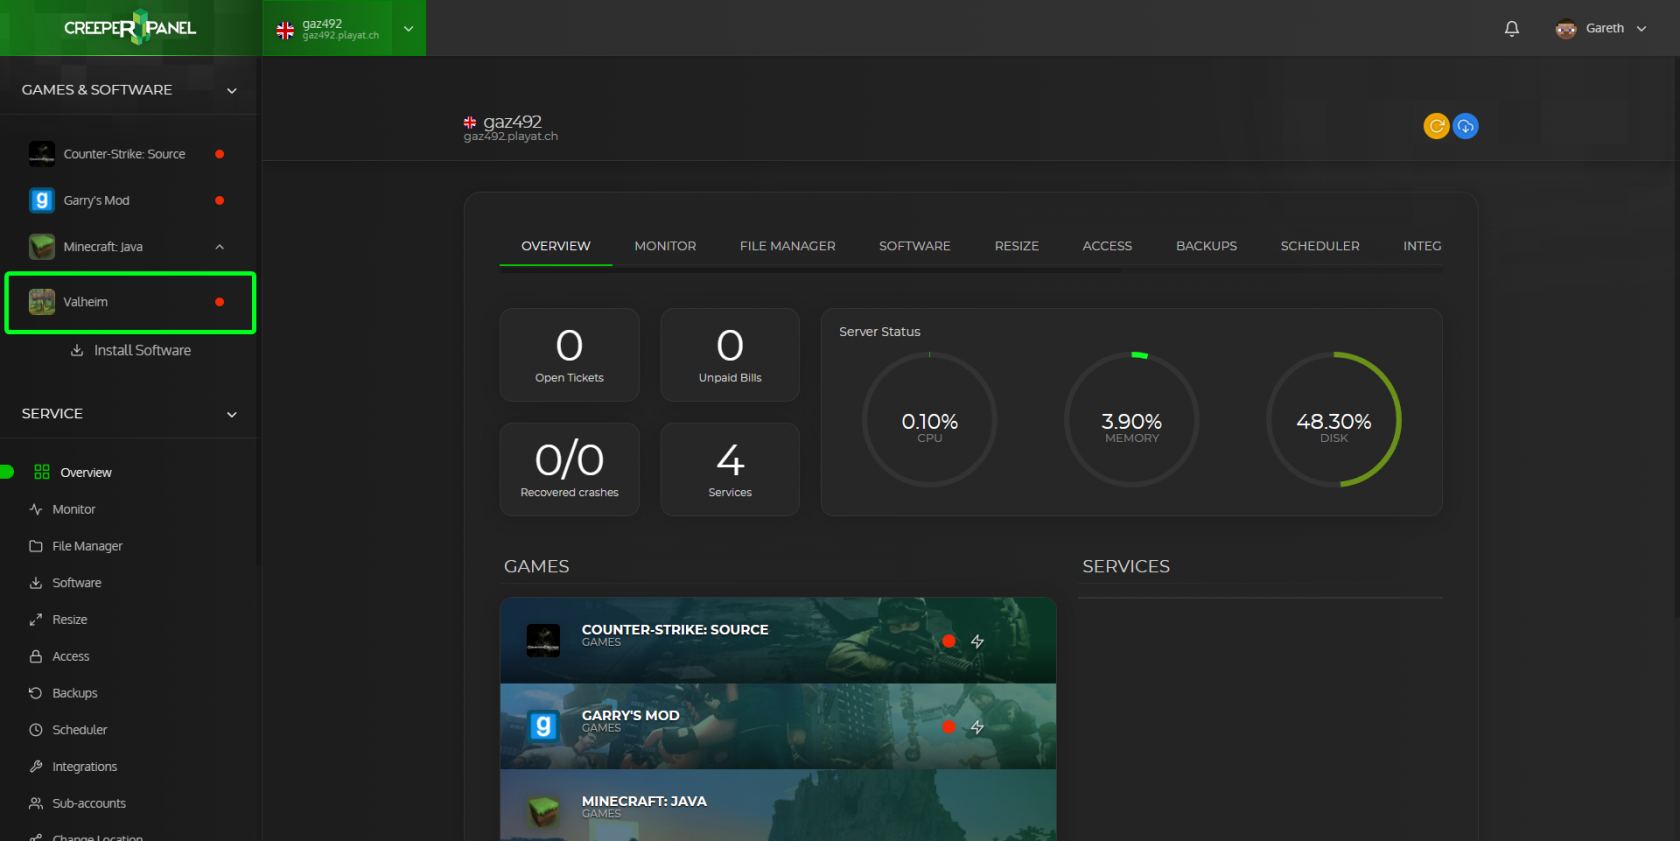The height and width of the screenshot is (841, 1680).
Task: Click the Access padlock icon
Action: (x=36, y=656)
